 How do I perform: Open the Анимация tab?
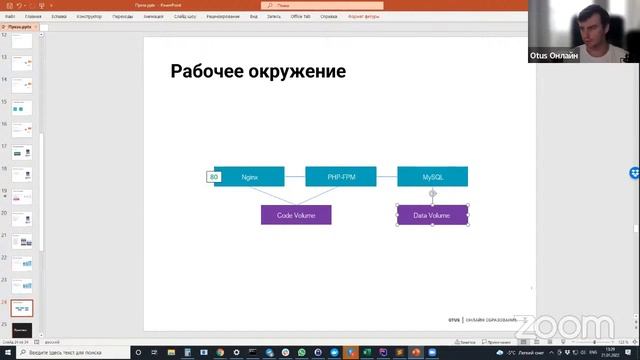click(153, 17)
